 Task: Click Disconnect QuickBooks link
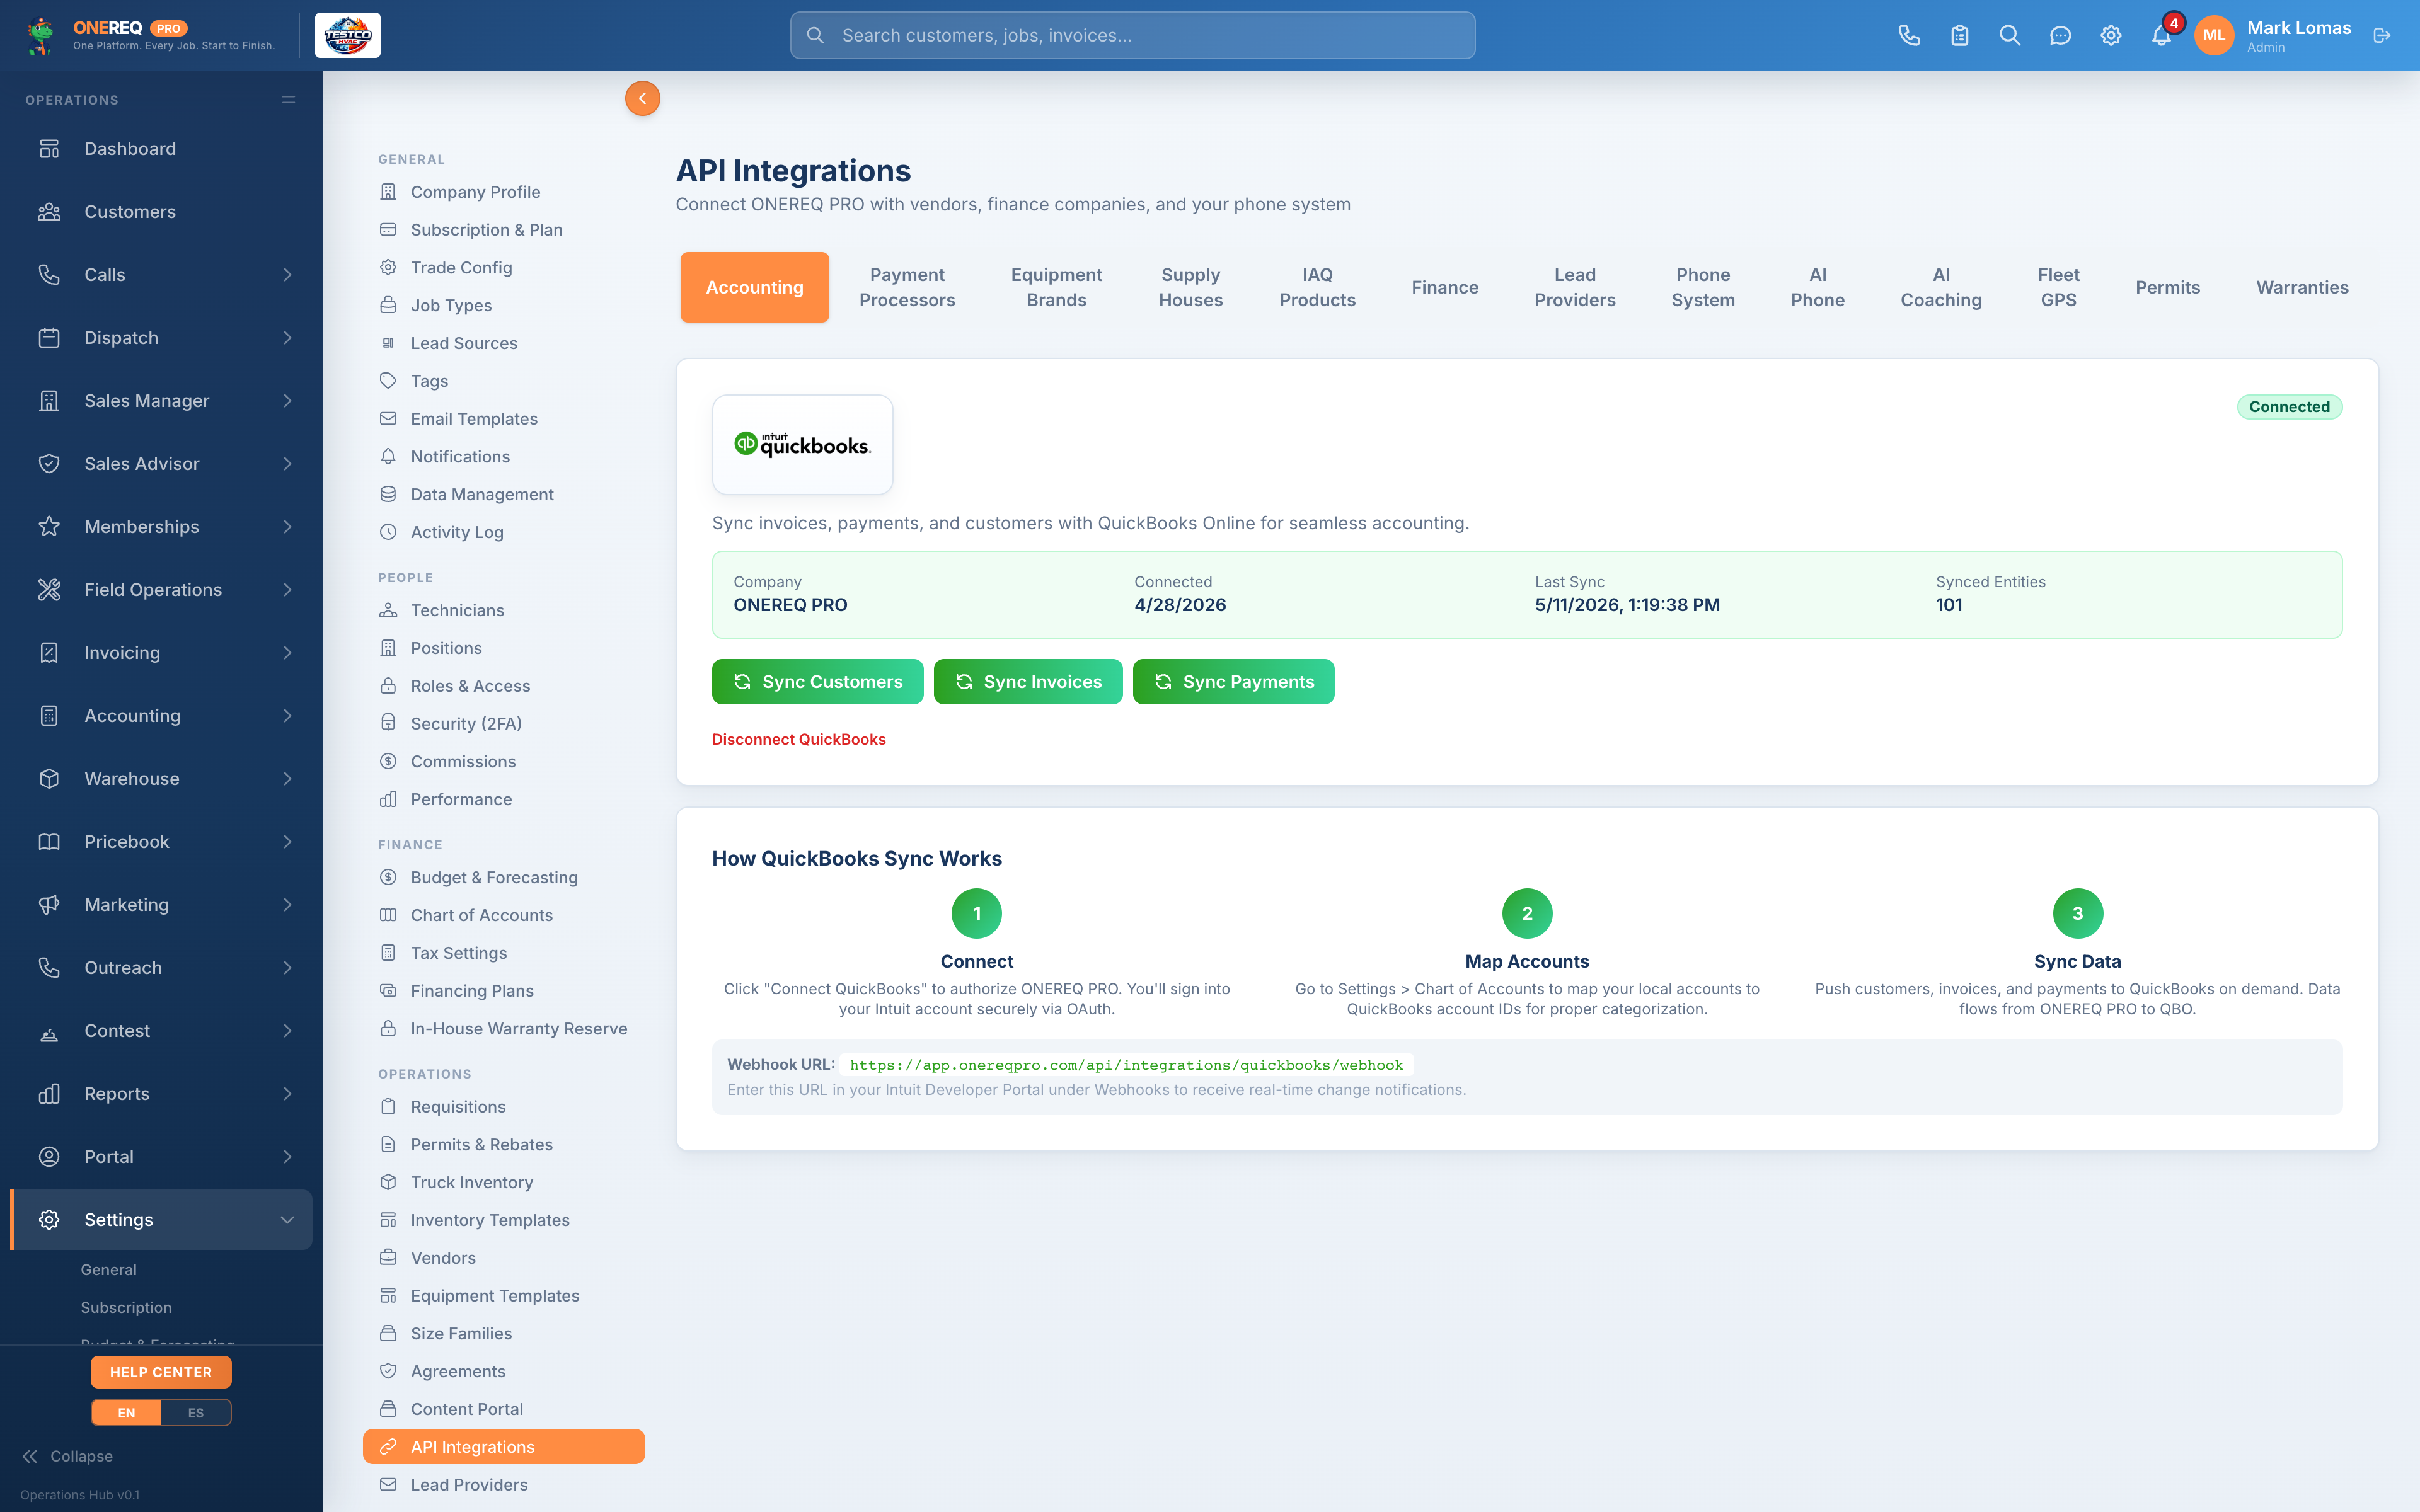click(x=799, y=739)
